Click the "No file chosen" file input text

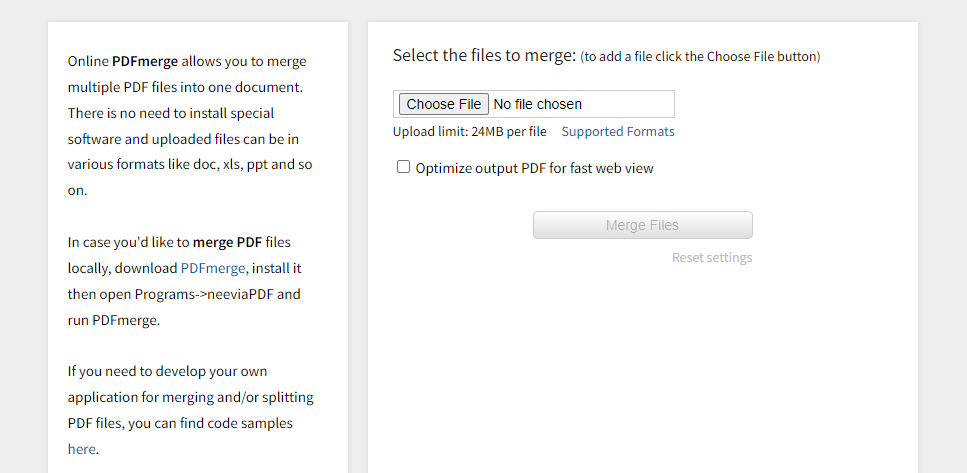coord(537,104)
